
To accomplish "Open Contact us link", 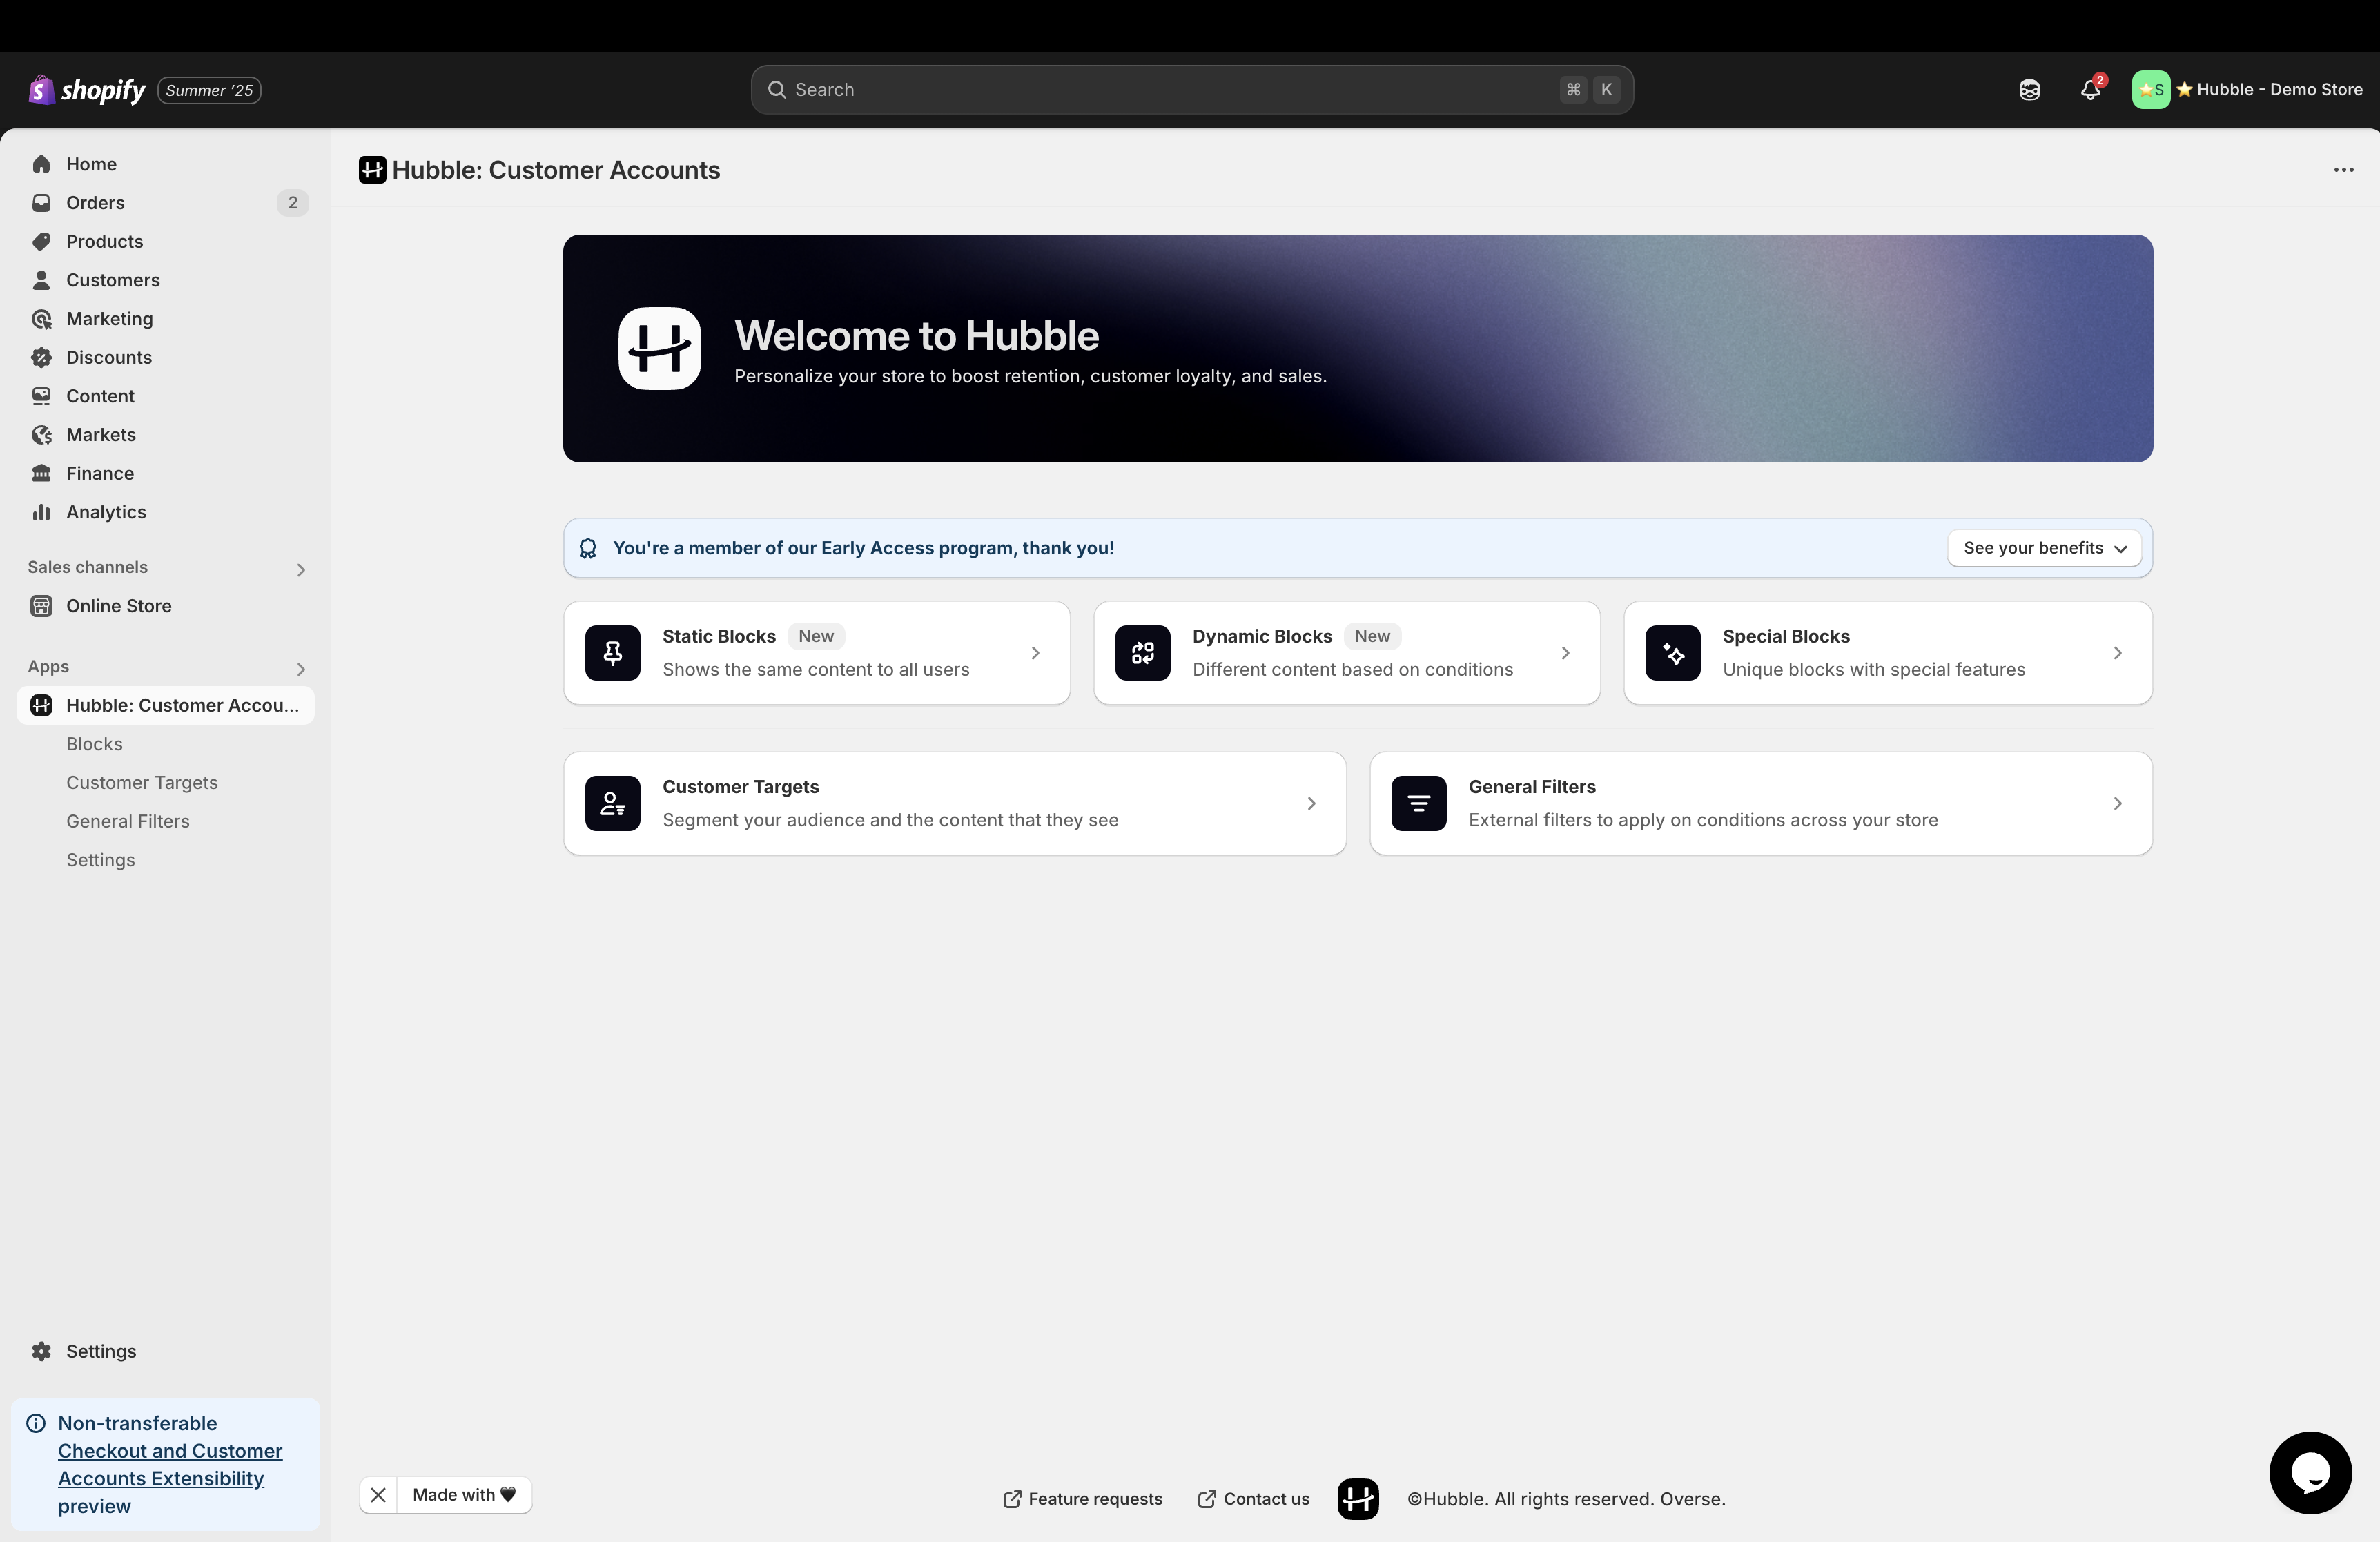I will click(x=1253, y=1499).
